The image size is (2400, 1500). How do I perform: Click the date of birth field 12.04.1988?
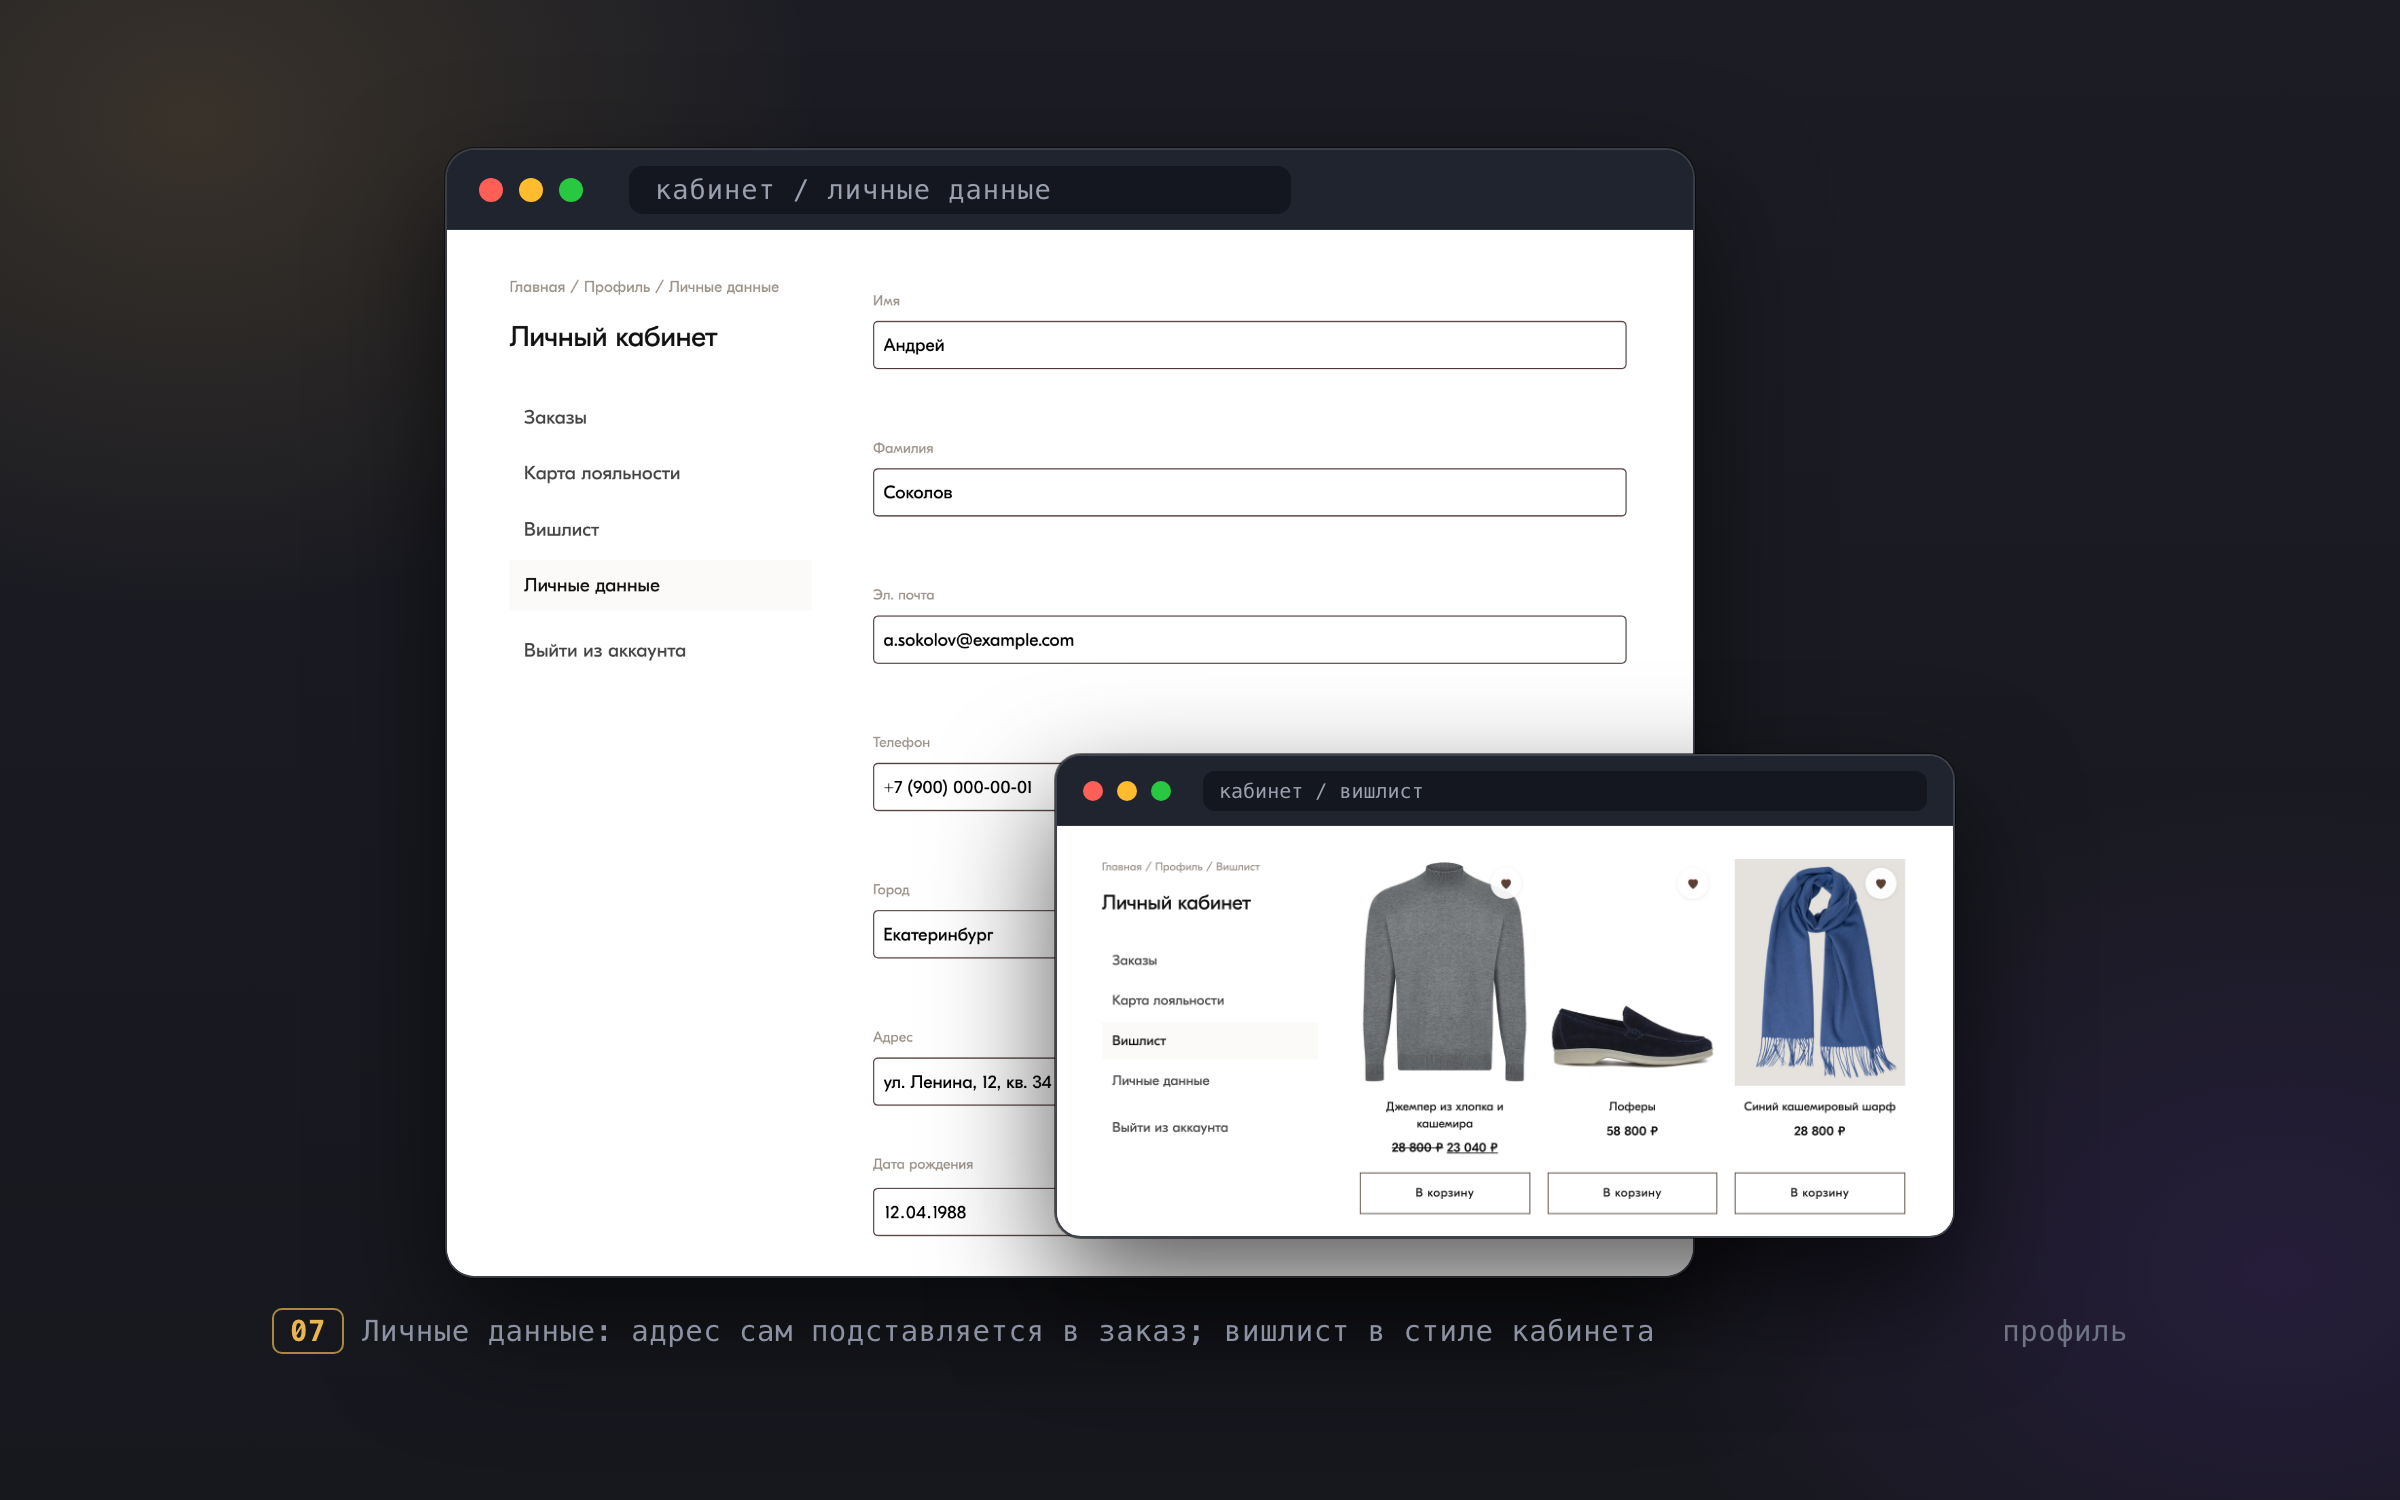click(964, 1212)
